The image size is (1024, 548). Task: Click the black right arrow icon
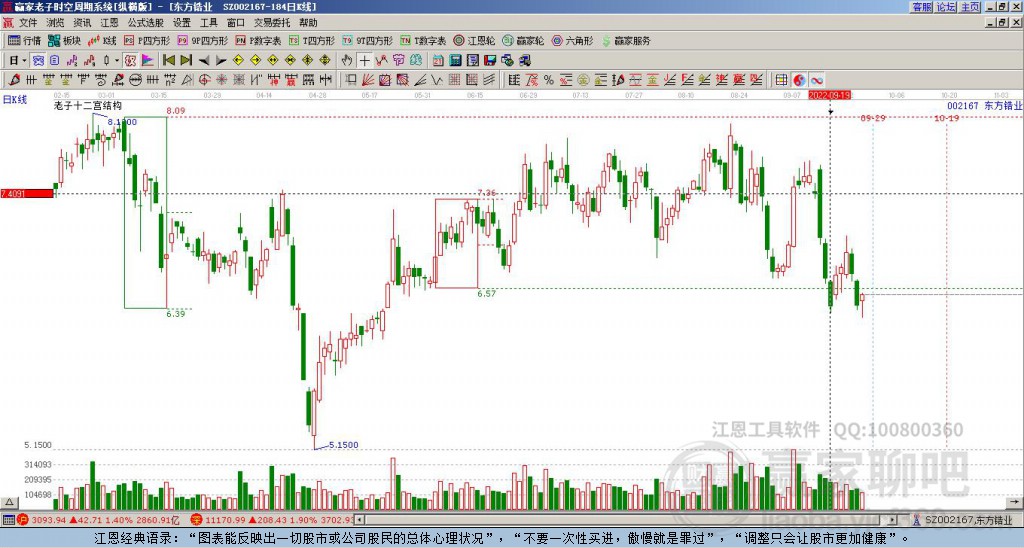coord(221,61)
